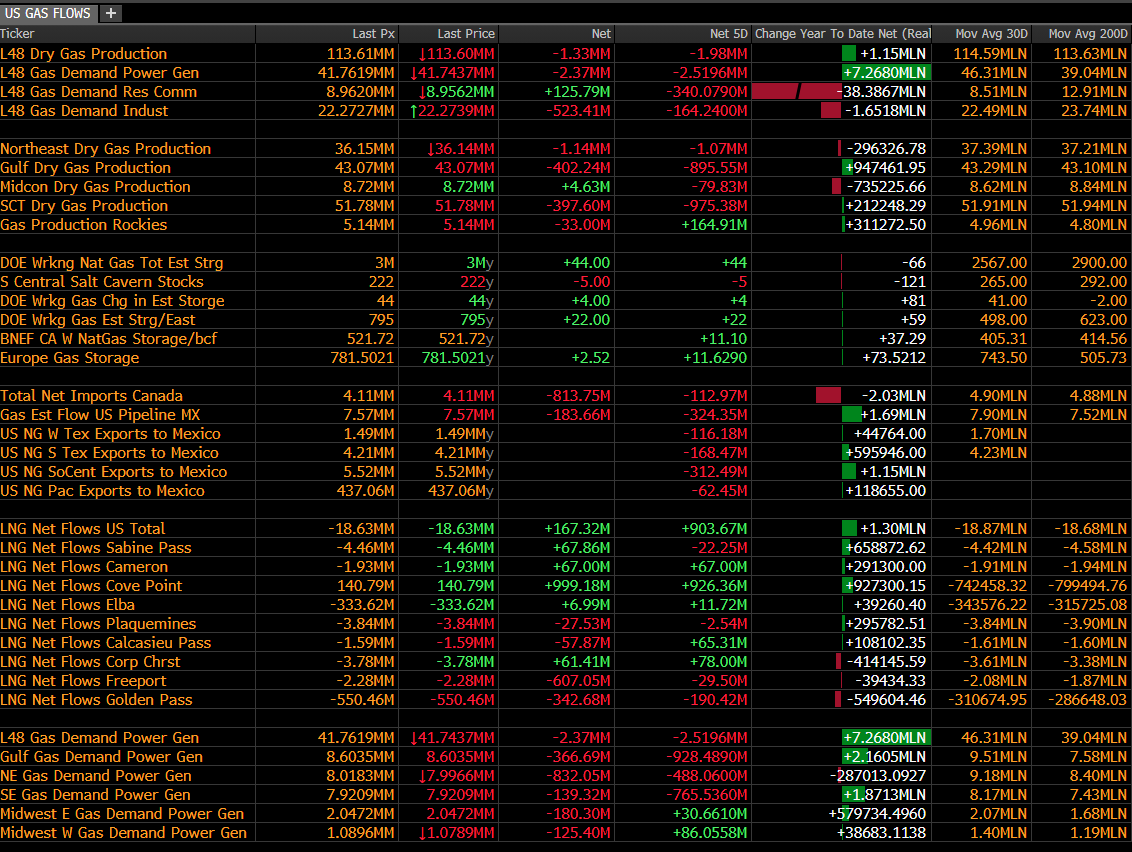Select LNG Net Flows Freeport ticker
Image resolution: width=1132 pixels, height=852 pixels.
click(83, 681)
